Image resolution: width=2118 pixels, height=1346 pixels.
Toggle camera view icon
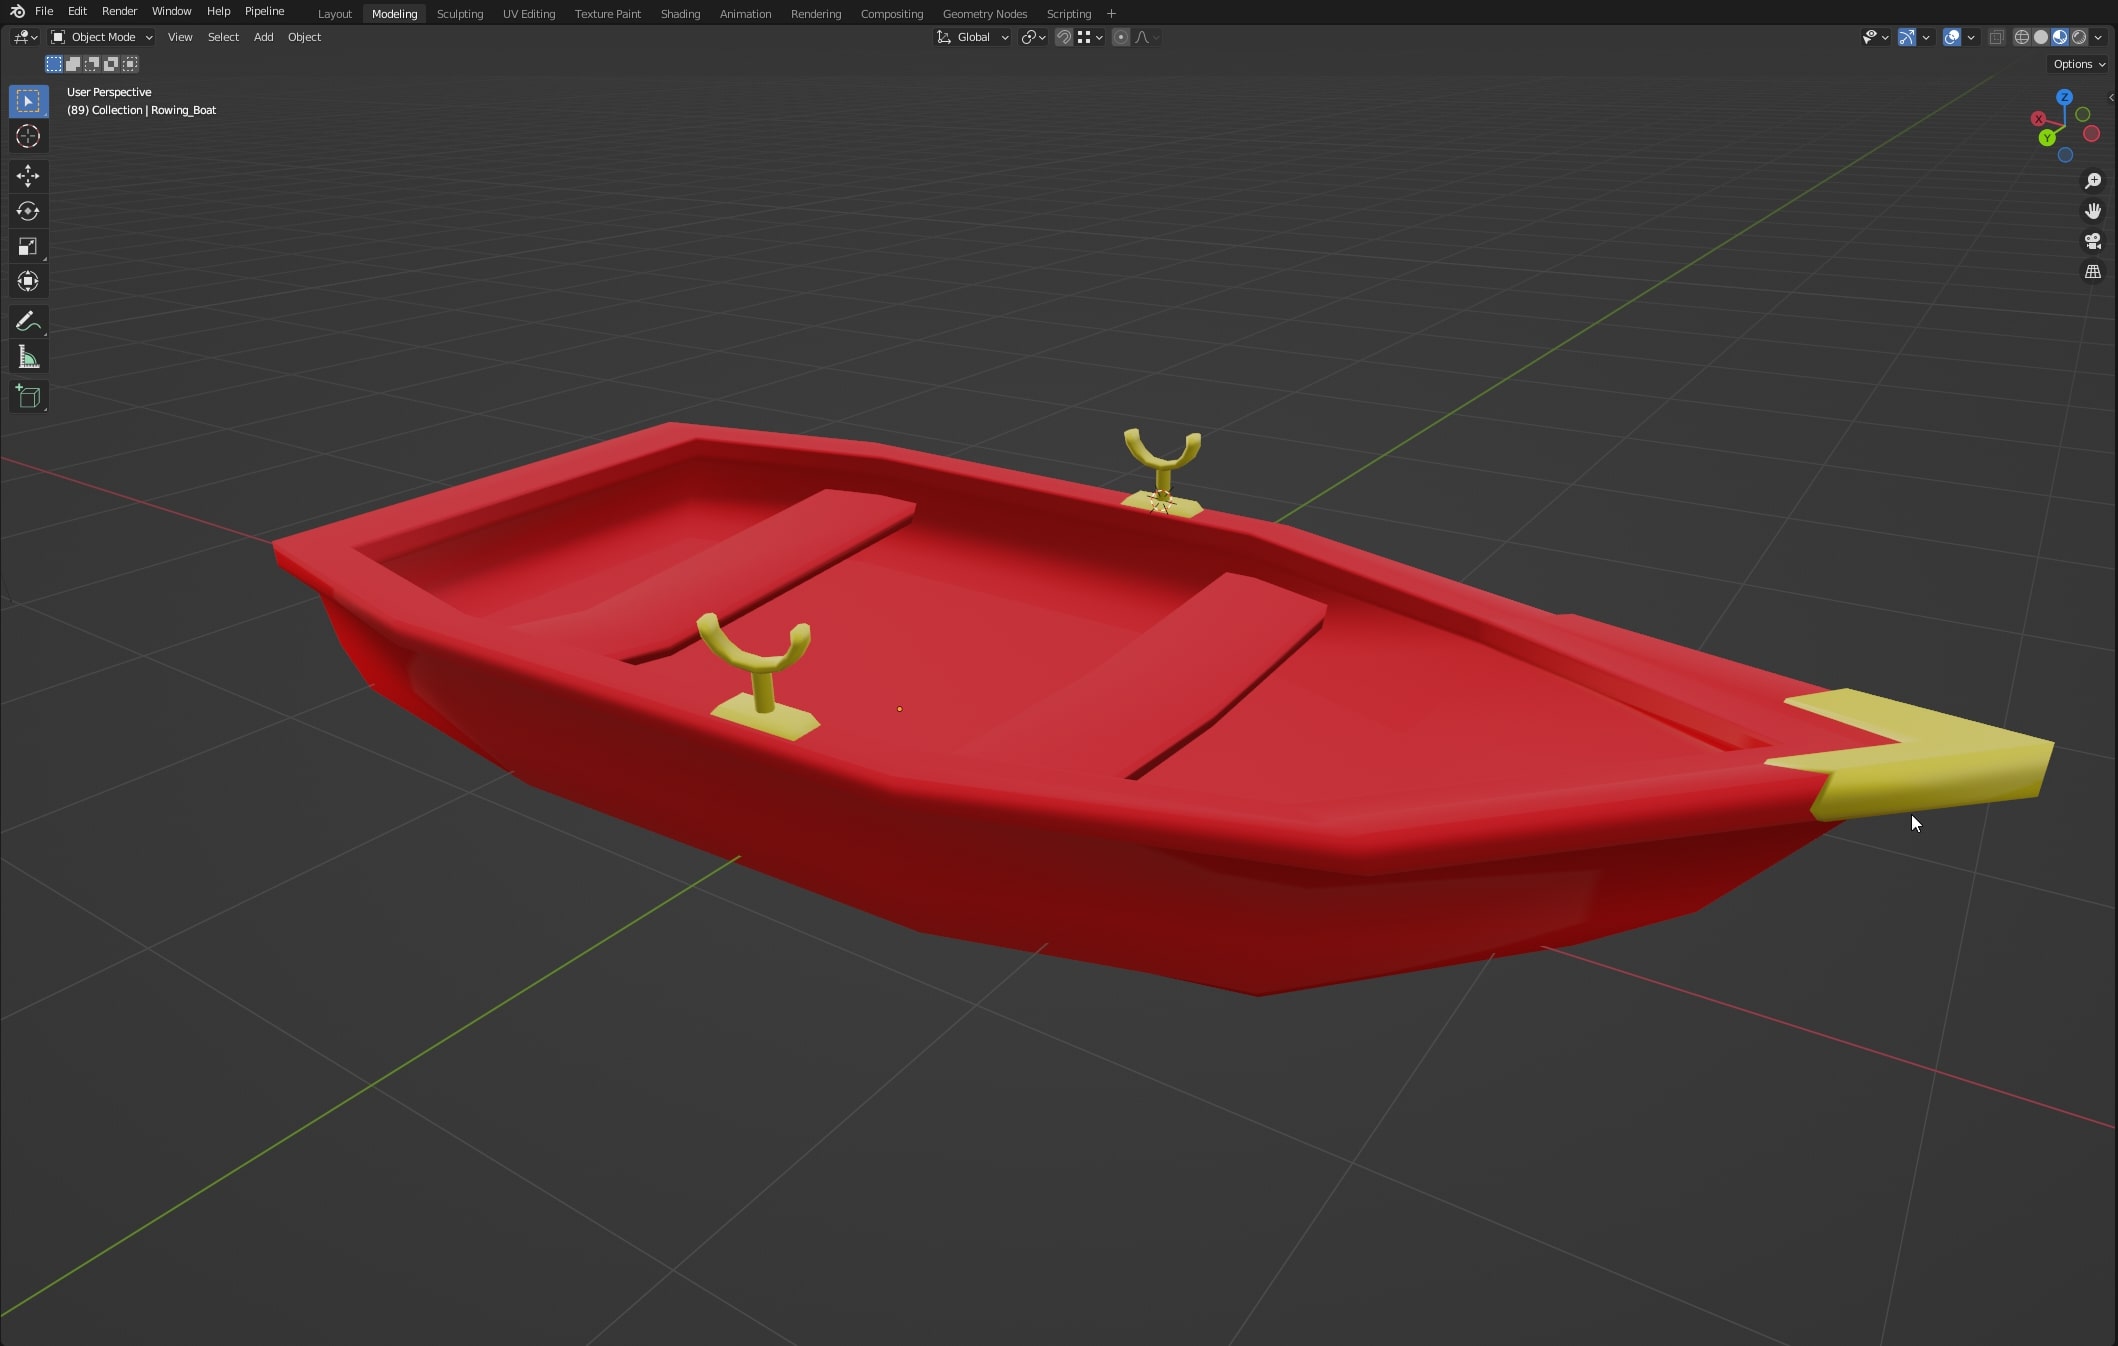2092,241
